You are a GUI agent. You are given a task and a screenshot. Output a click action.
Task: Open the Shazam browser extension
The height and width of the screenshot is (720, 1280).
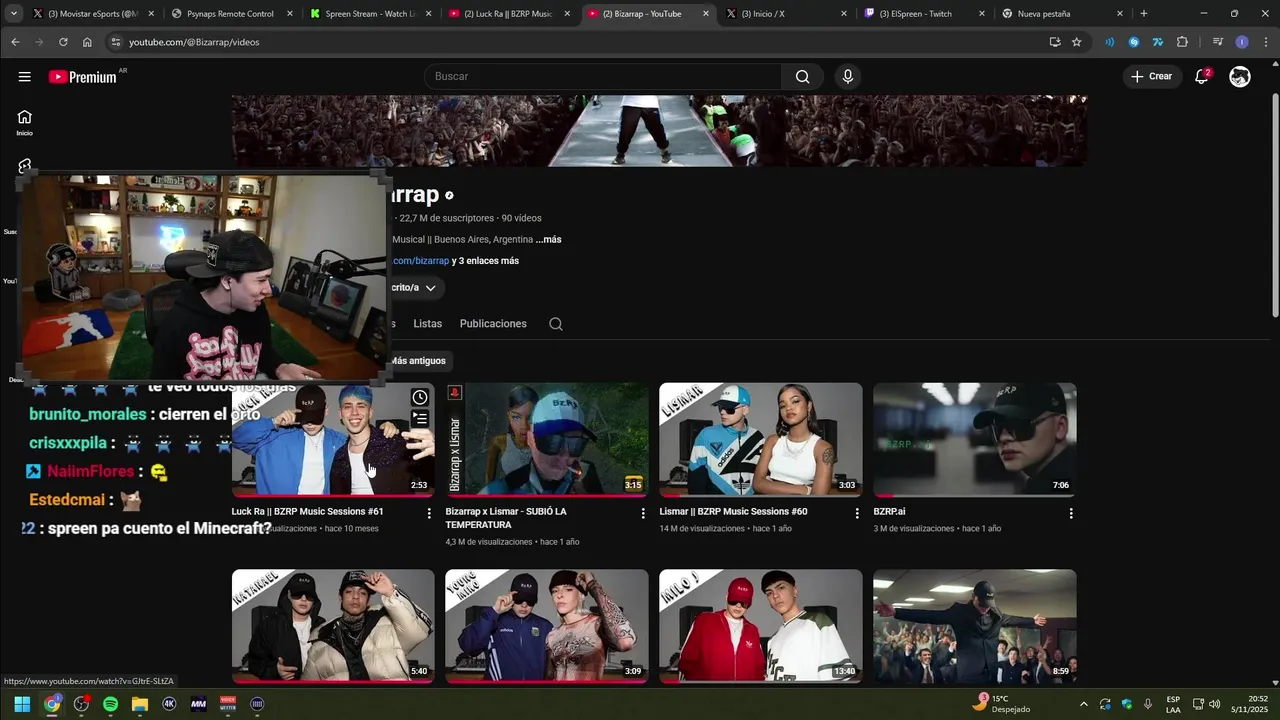[x=1133, y=42]
